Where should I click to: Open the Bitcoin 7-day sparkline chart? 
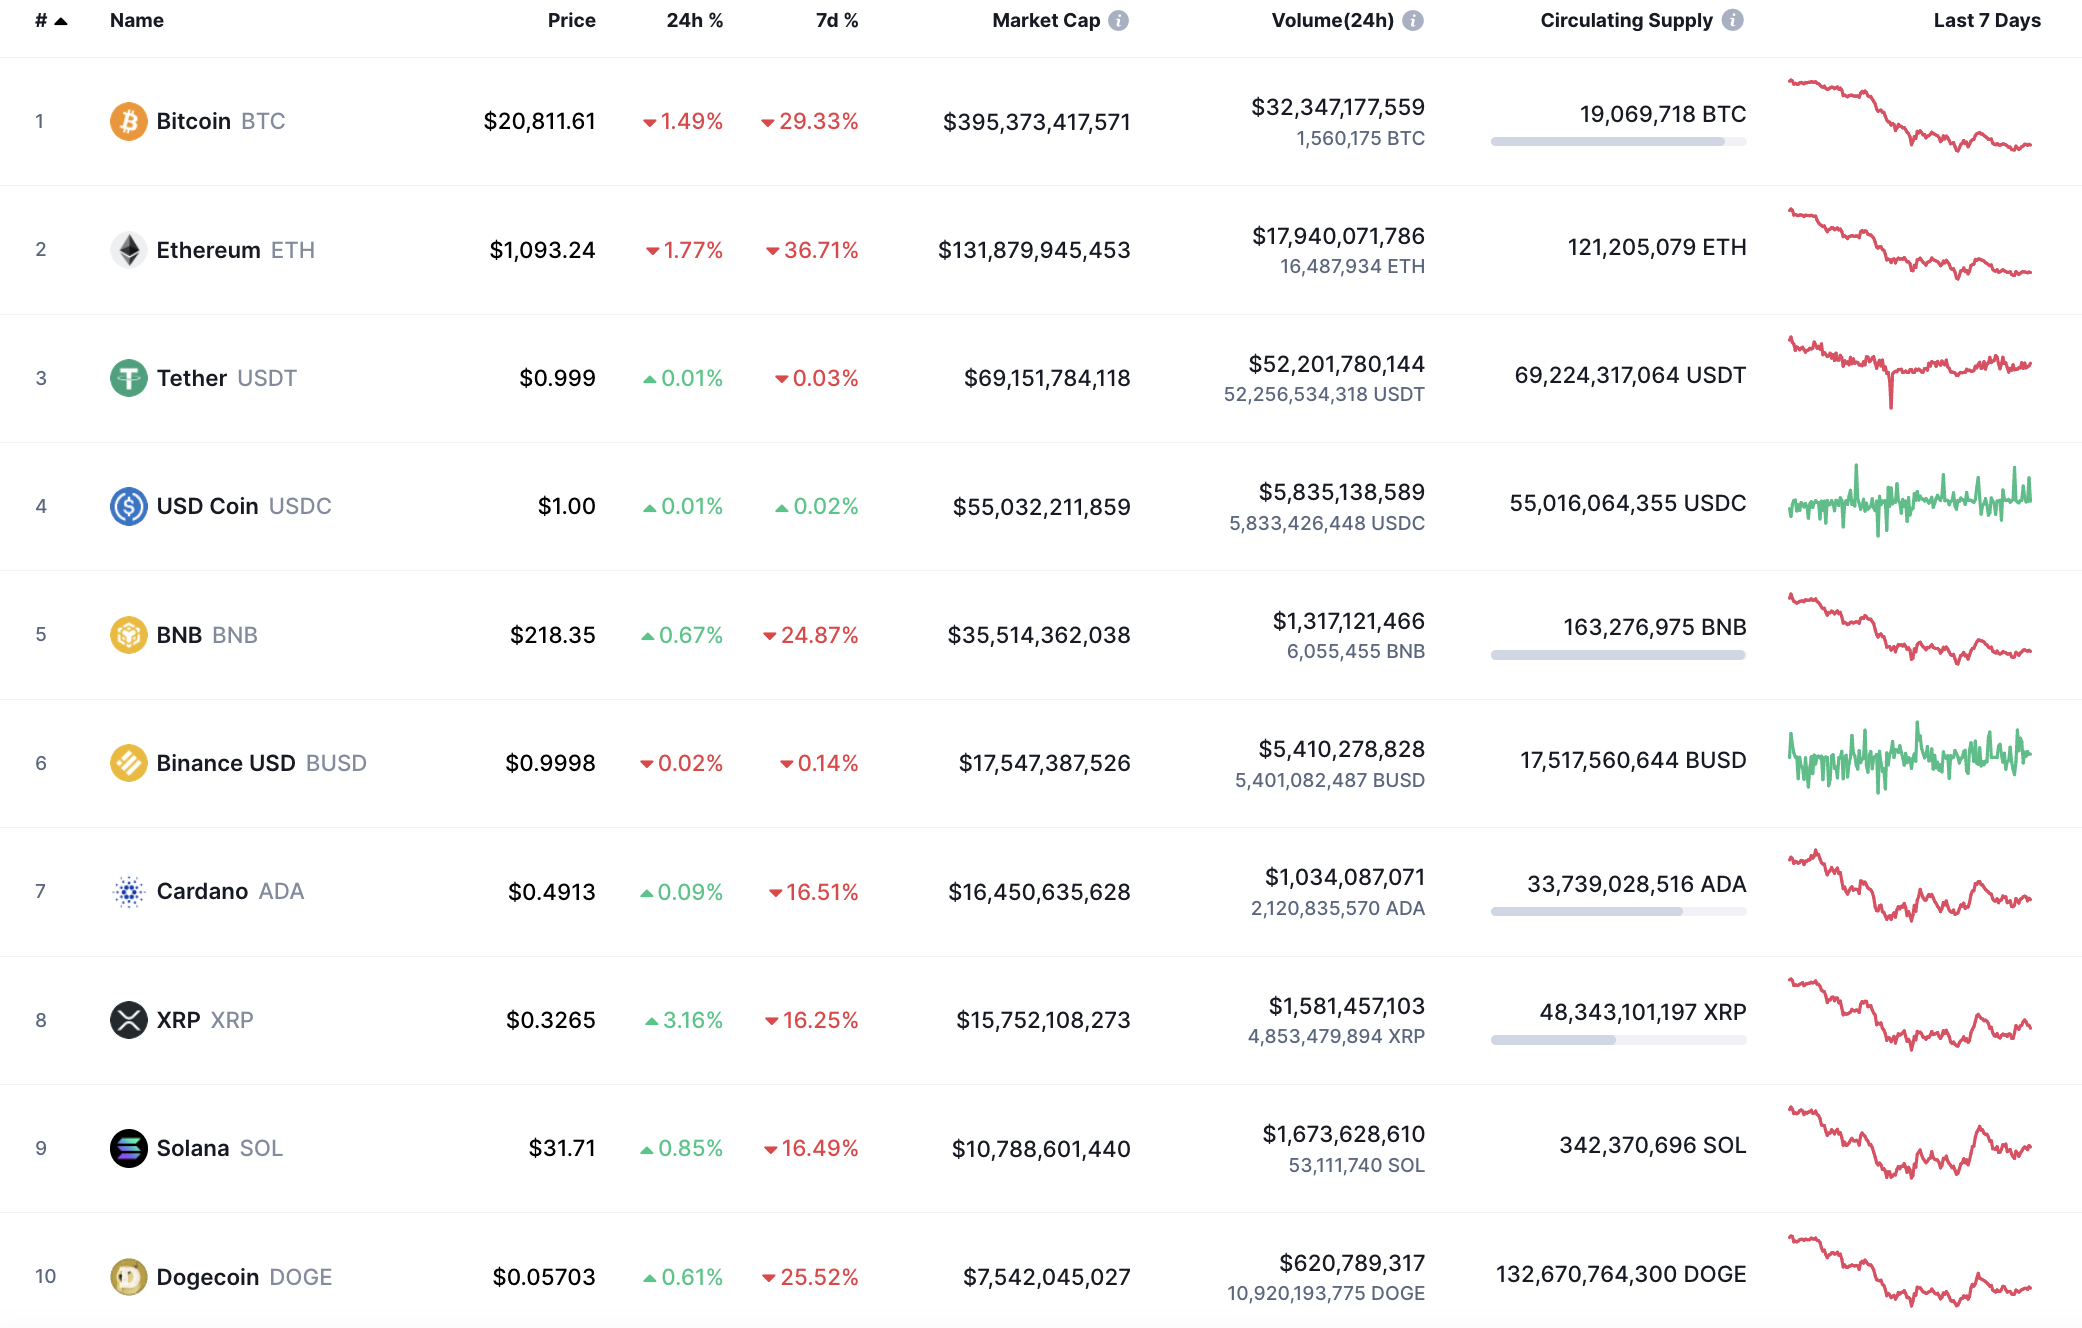(x=1909, y=116)
